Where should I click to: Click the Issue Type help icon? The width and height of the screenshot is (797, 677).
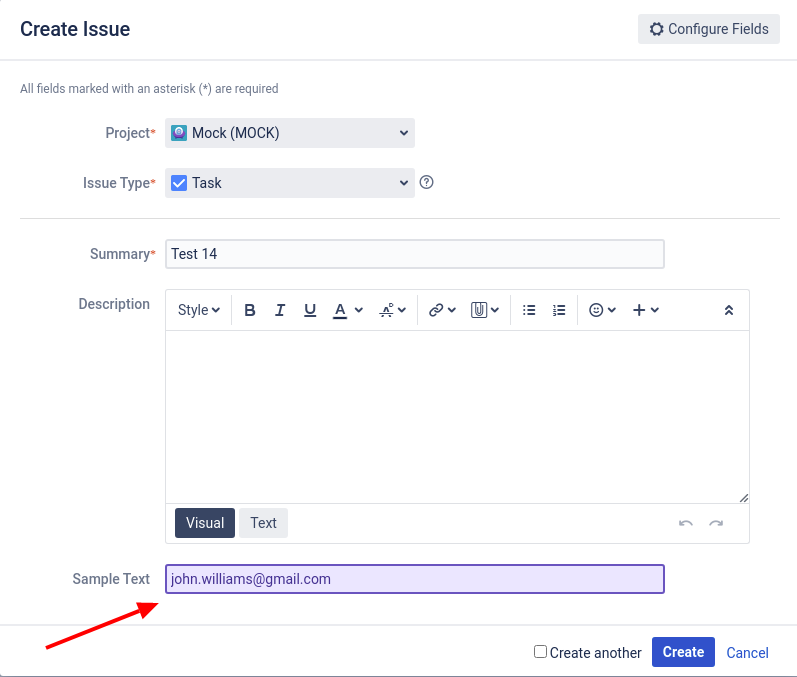426,182
